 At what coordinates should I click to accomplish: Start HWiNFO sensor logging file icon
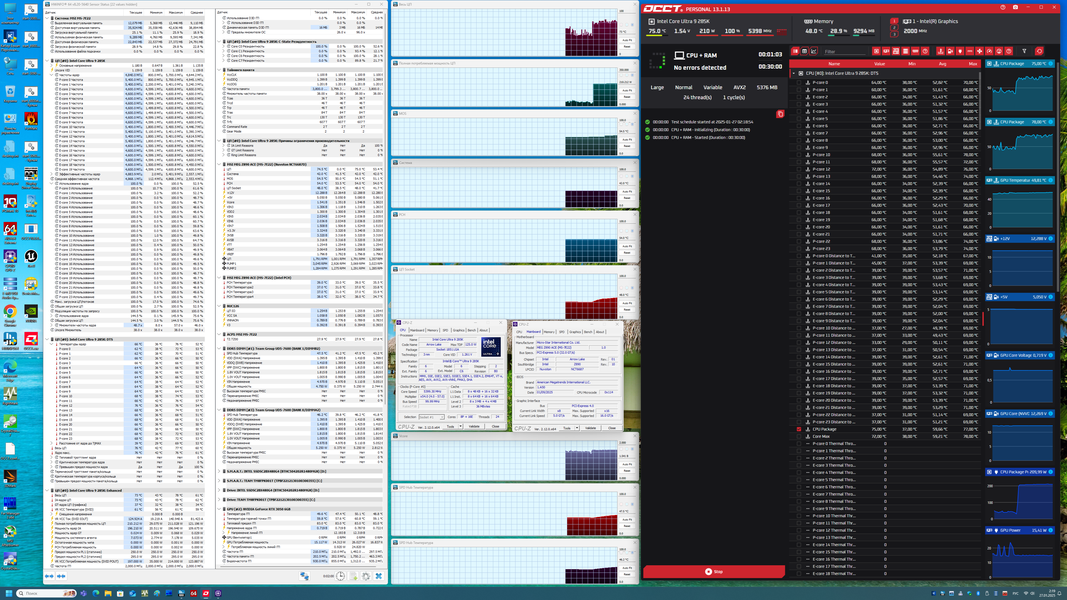[353, 576]
